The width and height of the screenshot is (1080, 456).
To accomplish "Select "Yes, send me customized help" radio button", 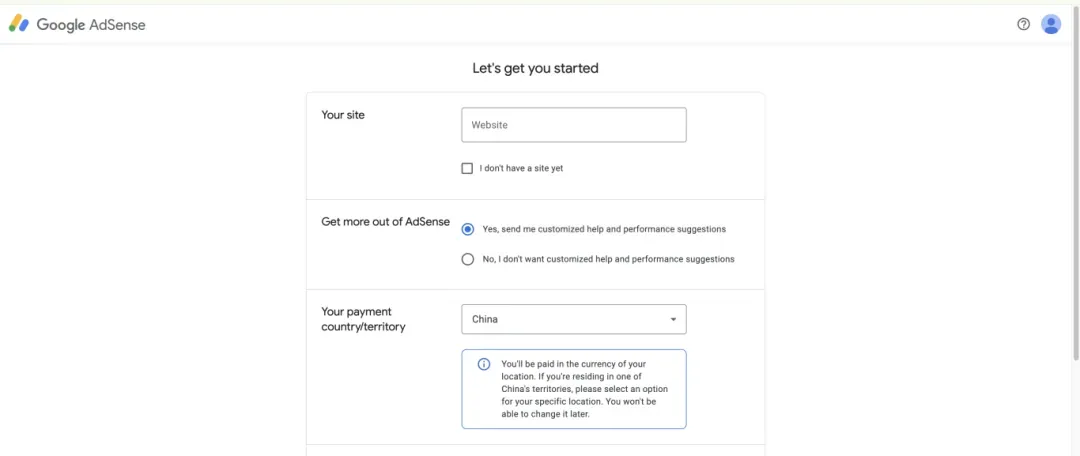I will coord(468,229).
